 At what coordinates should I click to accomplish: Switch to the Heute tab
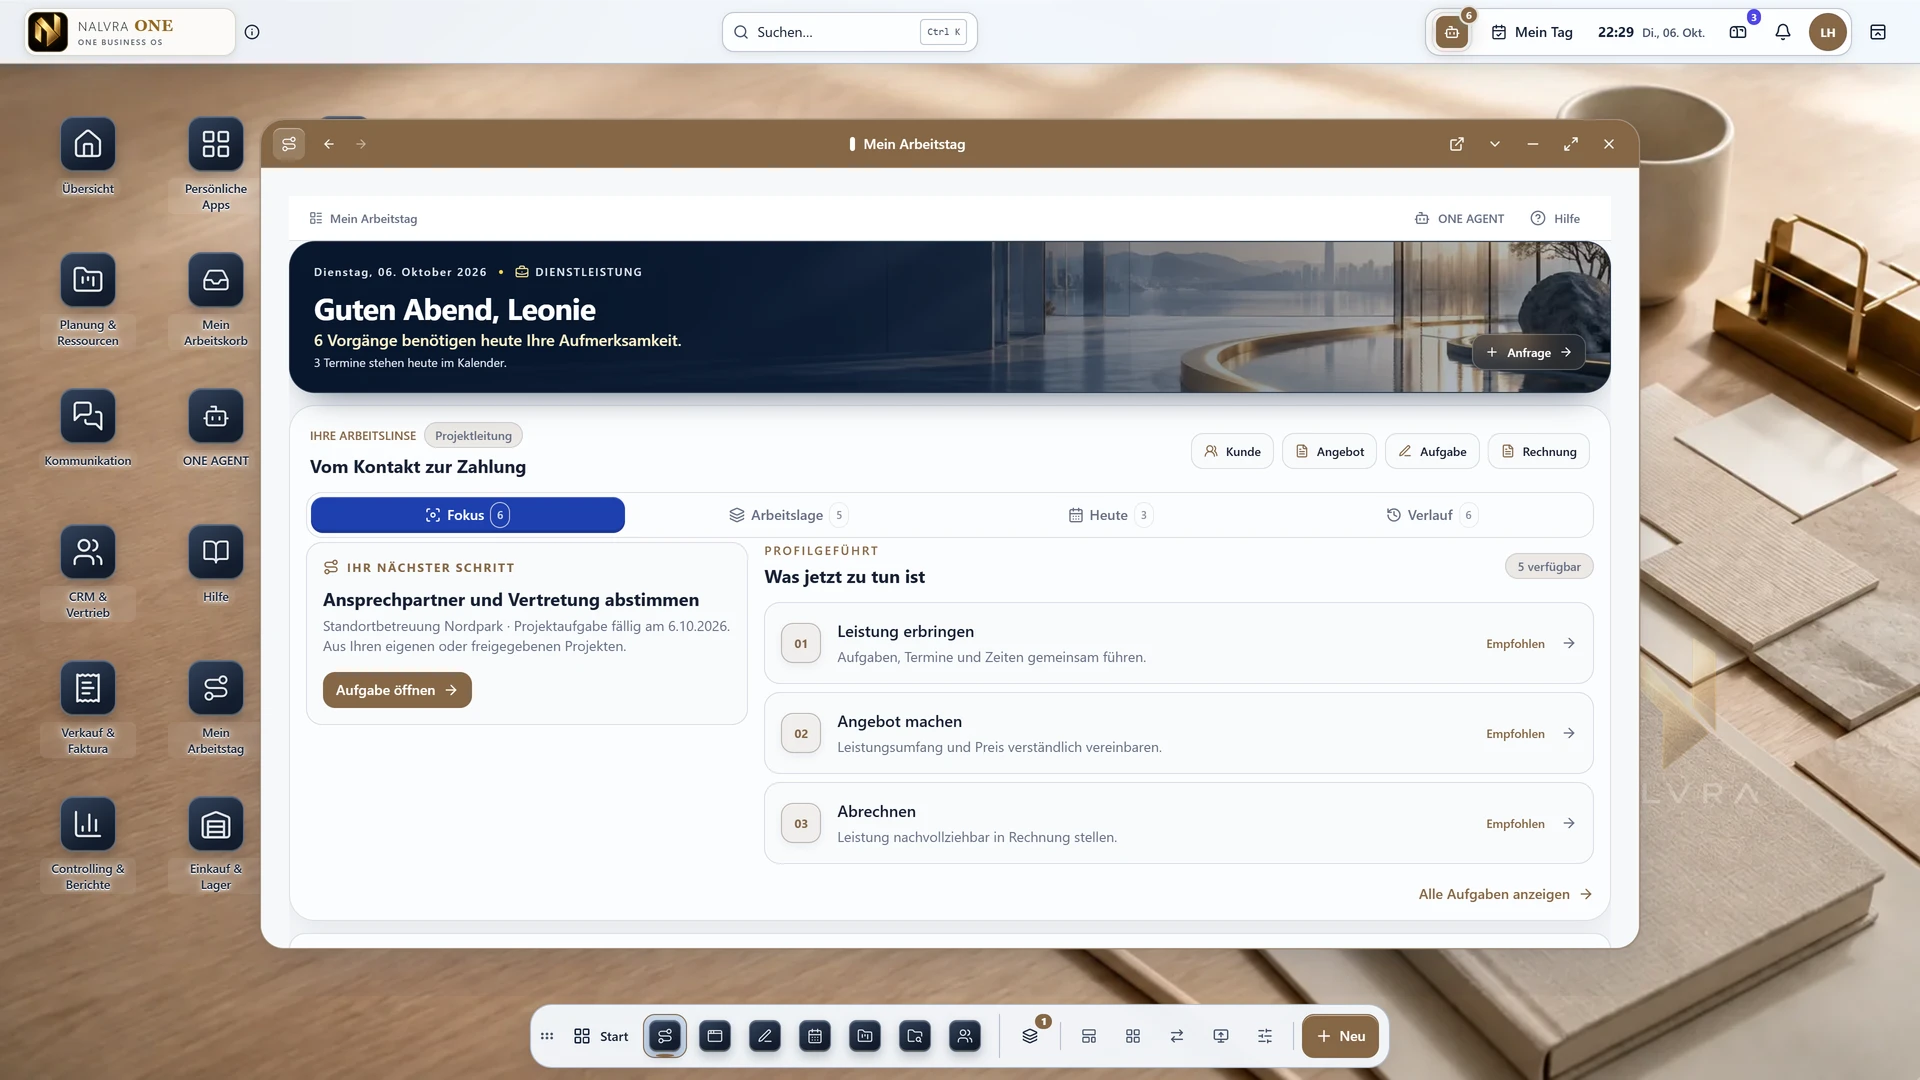click(1110, 515)
